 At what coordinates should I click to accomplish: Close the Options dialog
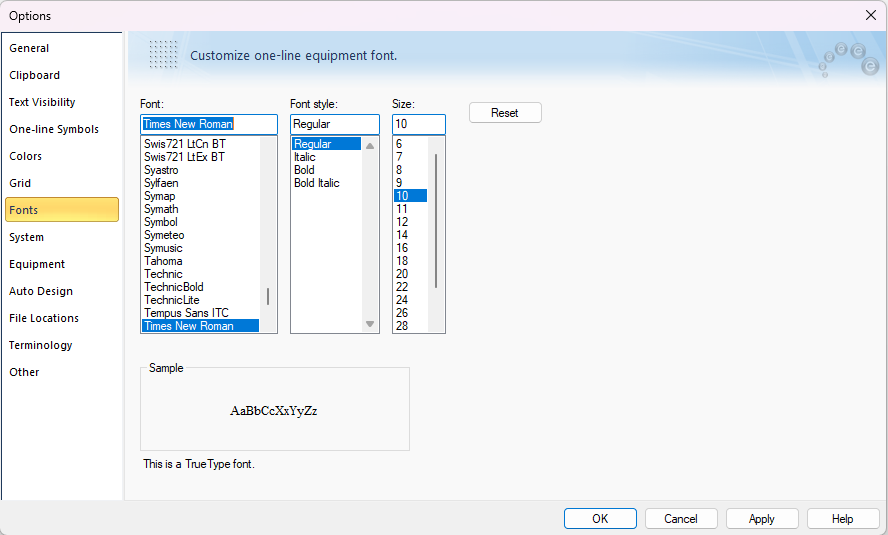pyautogui.click(x=871, y=15)
